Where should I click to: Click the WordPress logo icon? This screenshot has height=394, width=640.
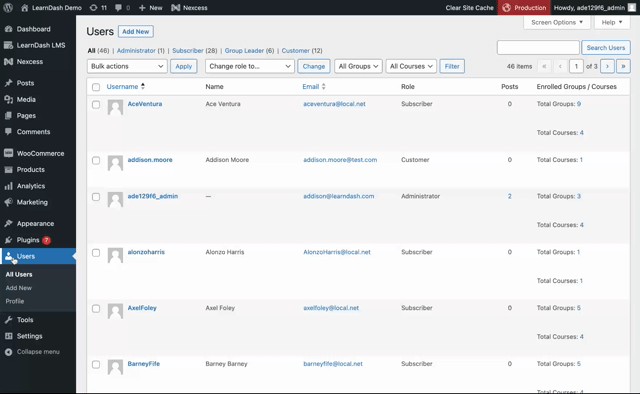(8, 7)
